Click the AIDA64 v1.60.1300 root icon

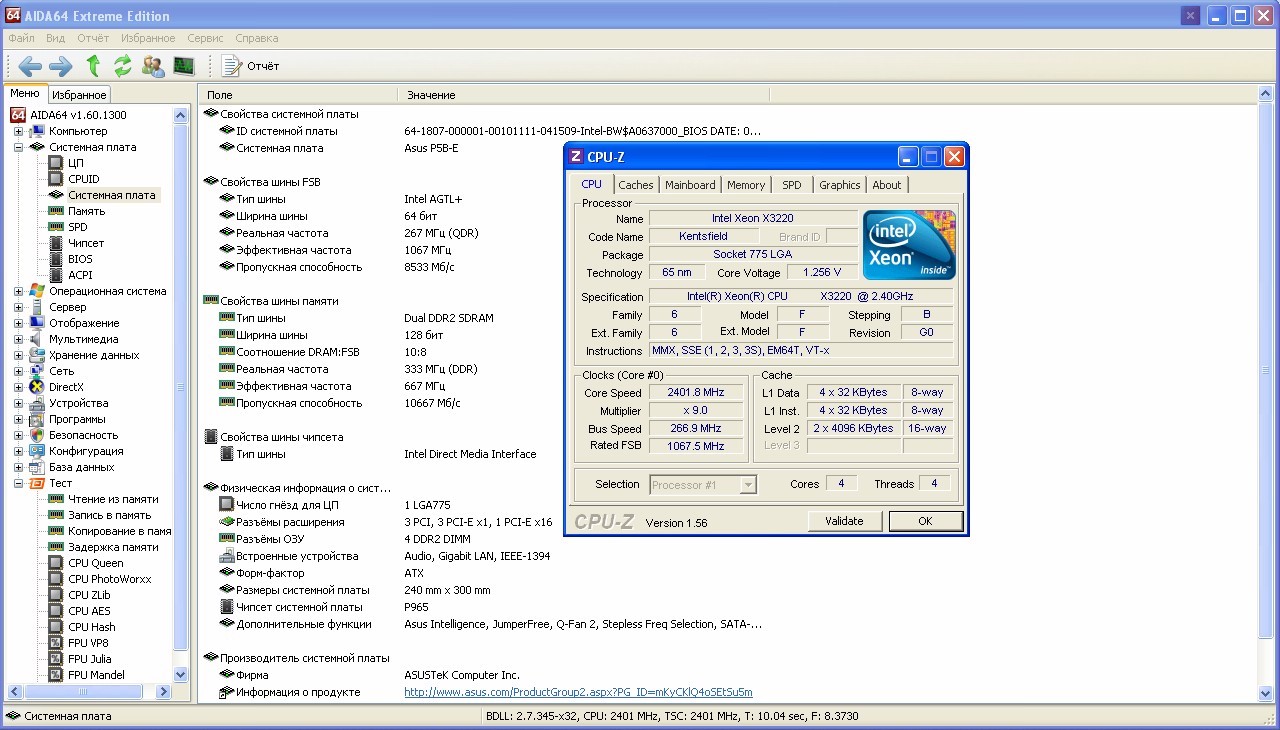click(18, 115)
